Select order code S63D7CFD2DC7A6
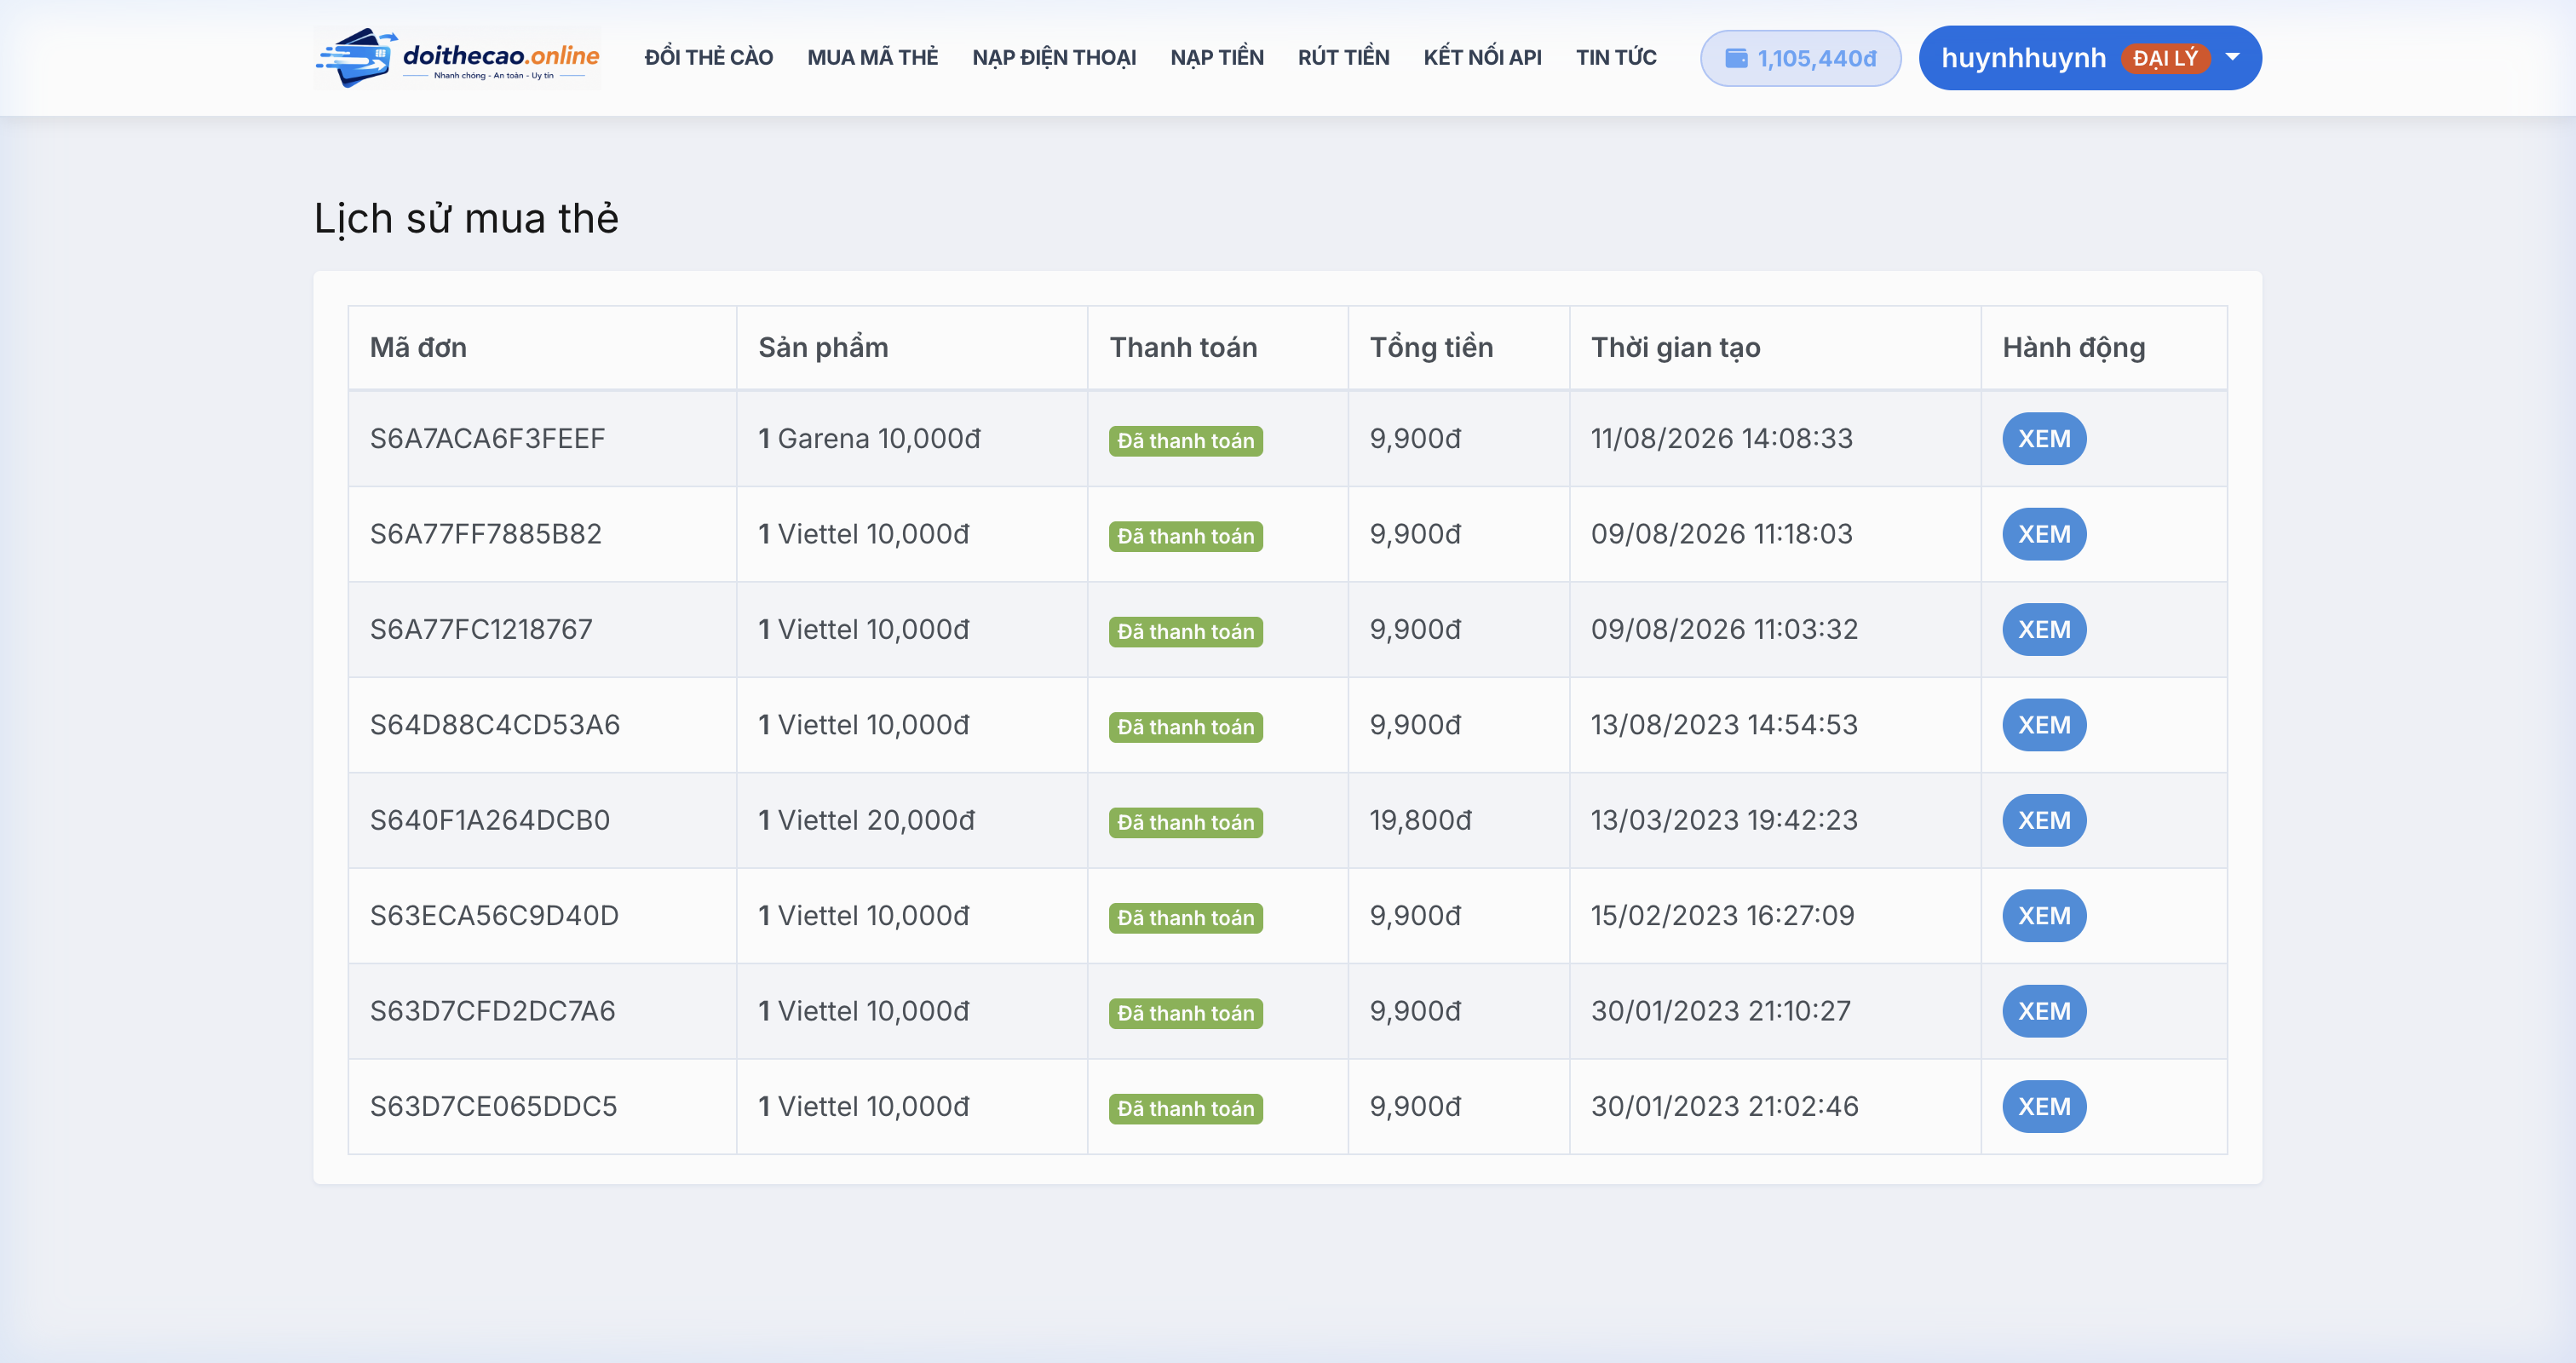 [492, 1012]
